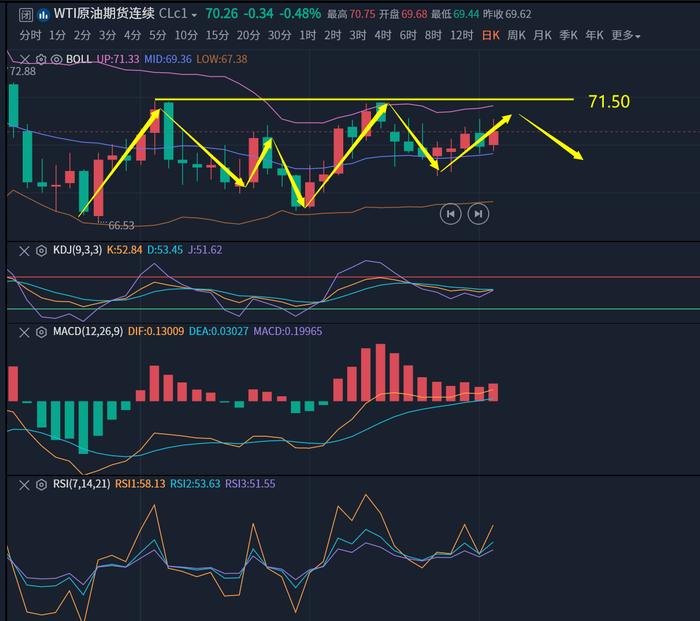Jump to next bar with the skip-forward button

click(478, 213)
